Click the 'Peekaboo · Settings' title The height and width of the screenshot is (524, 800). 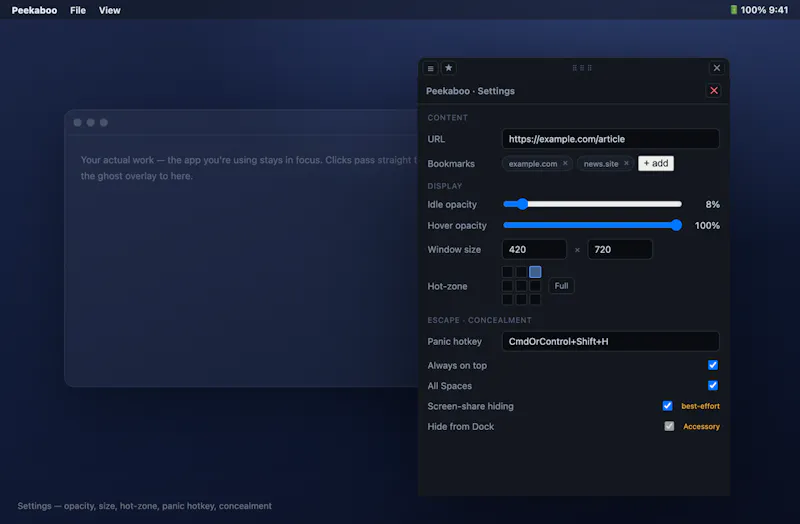(470, 91)
